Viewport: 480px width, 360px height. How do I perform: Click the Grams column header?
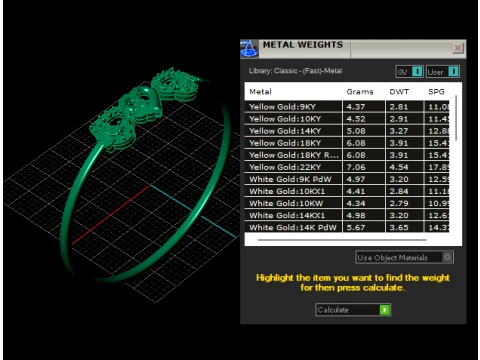360,92
